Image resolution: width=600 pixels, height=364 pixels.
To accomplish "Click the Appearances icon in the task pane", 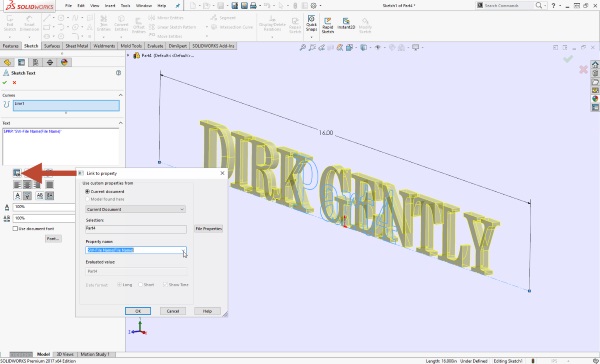I will click(x=595, y=99).
